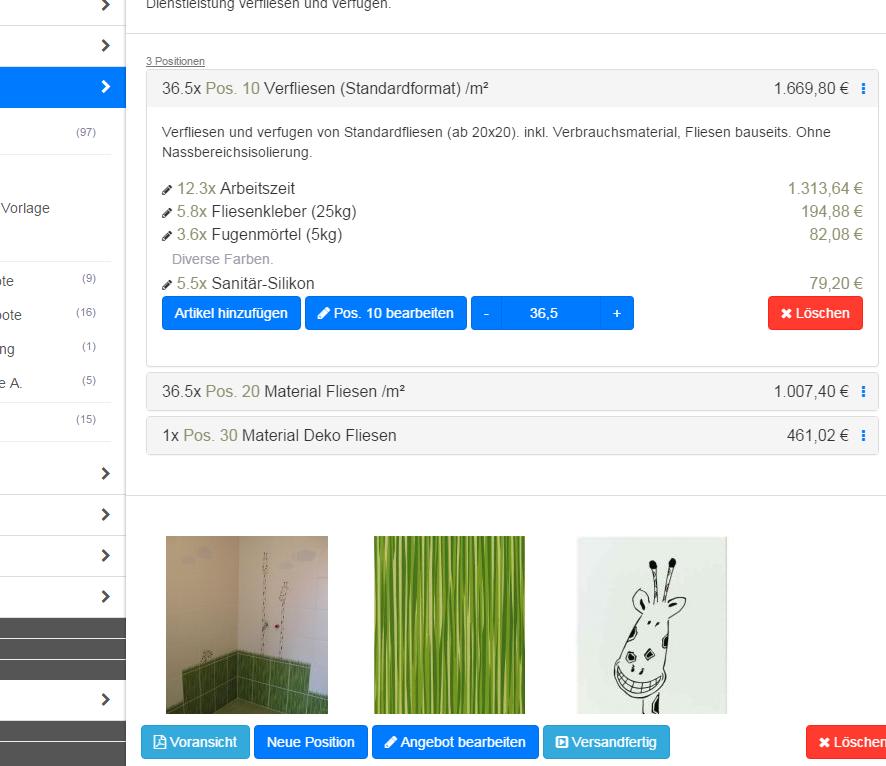Edit Fliesenkleber (25kg) via the pencil icon
The height and width of the screenshot is (766, 886).
point(167,211)
